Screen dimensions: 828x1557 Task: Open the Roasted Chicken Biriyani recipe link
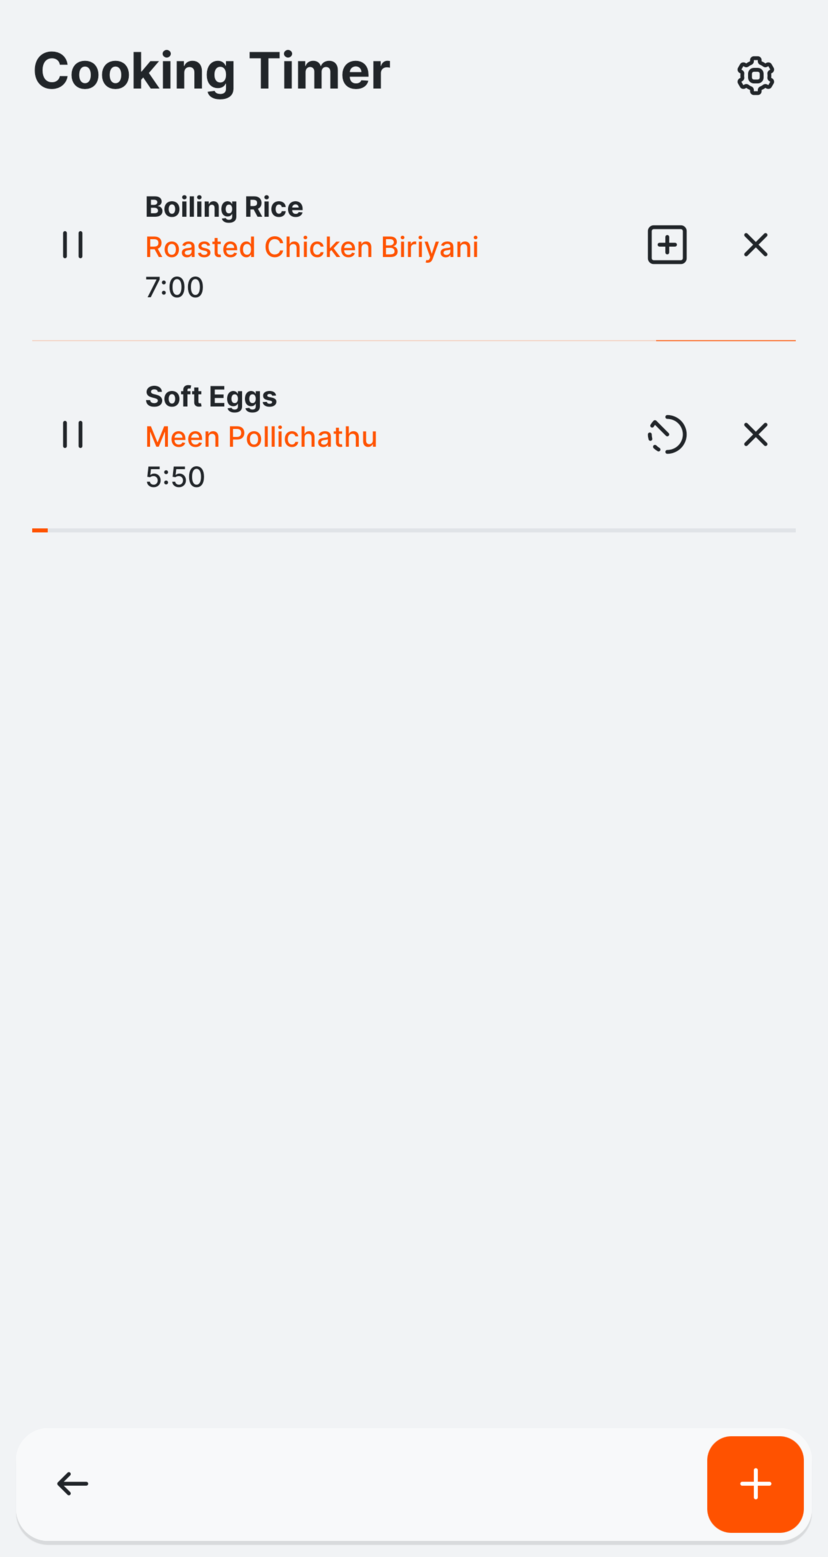click(311, 247)
